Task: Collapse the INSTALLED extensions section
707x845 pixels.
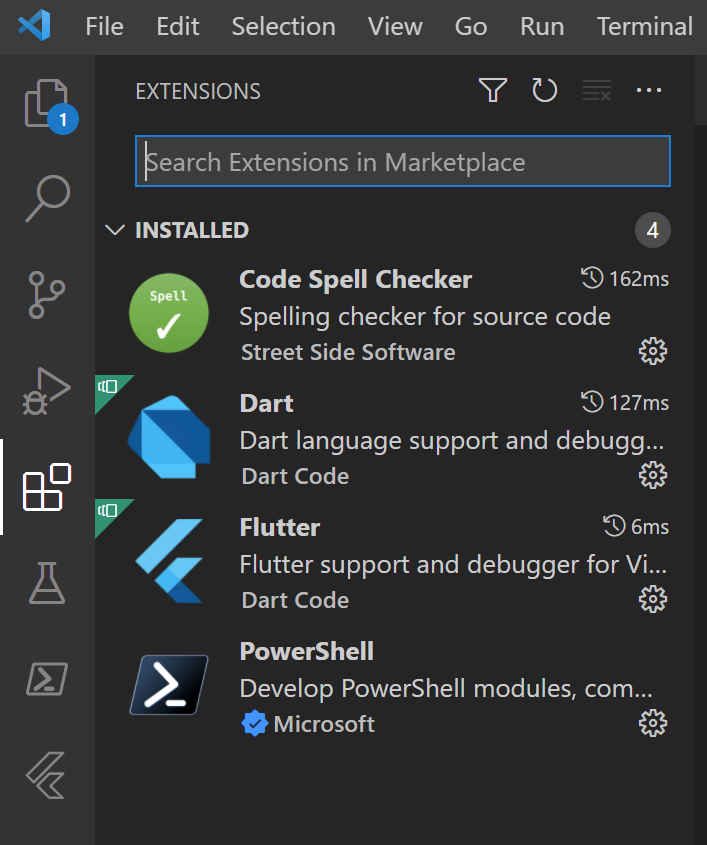Action: 115,230
